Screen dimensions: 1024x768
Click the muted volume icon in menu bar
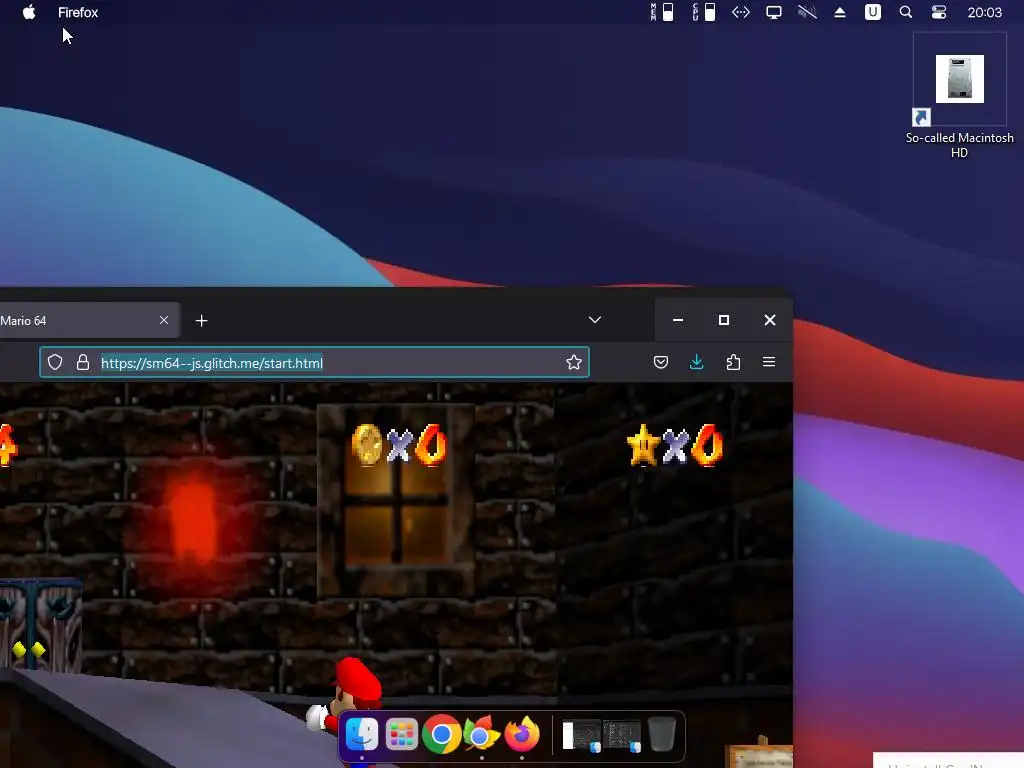point(807,12)
